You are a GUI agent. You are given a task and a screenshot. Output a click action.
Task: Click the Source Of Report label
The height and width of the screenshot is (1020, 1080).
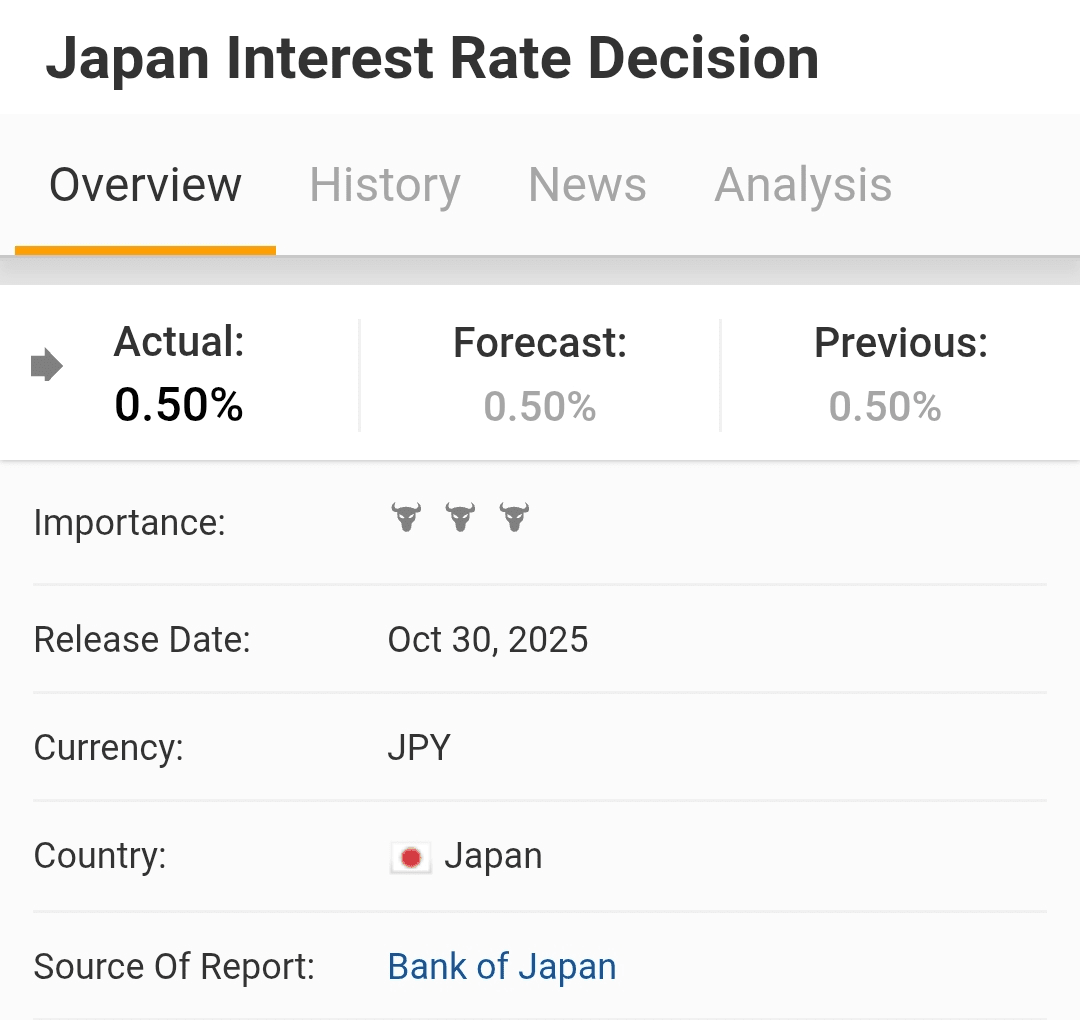[x=174, y=966]
